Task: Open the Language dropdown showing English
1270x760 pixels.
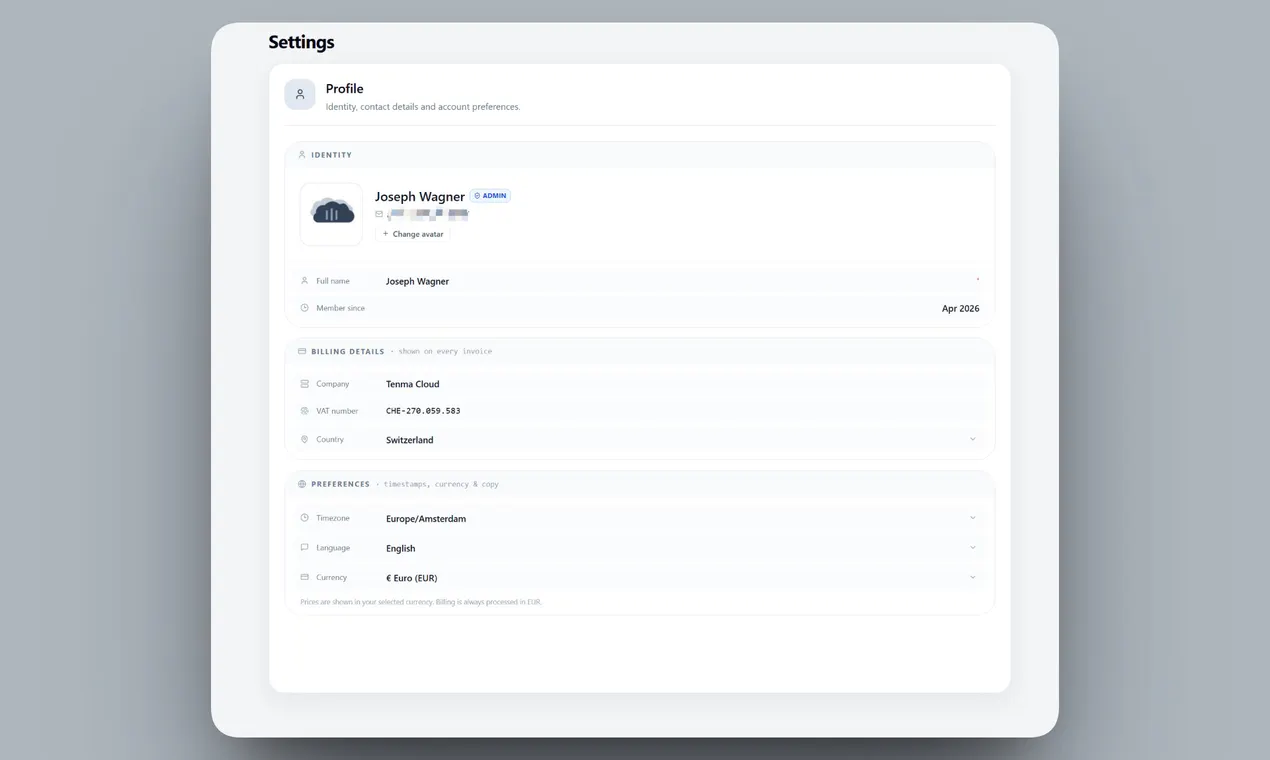Action: pos(682,548)
